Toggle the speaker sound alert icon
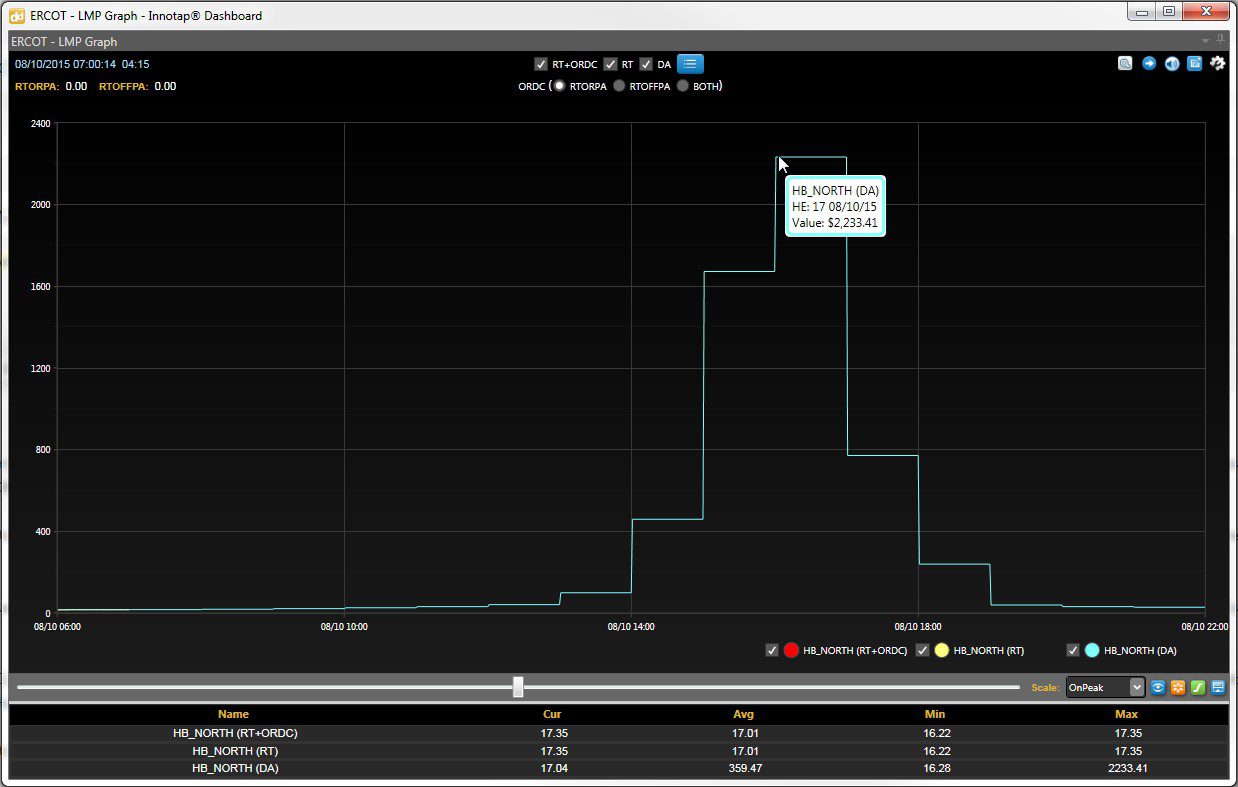The width and height of the screenshot is (1238, 787). 1172,63
